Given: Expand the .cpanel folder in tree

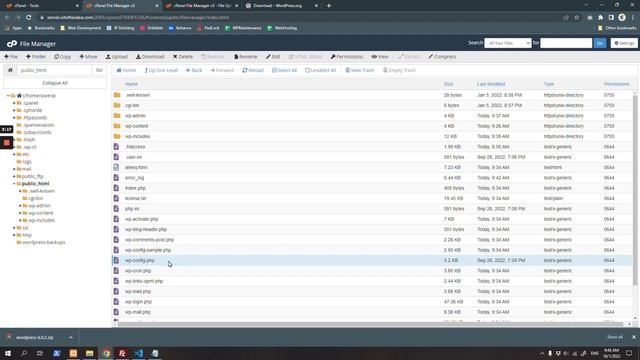Looking at the screenshot, I should (14, 103).
